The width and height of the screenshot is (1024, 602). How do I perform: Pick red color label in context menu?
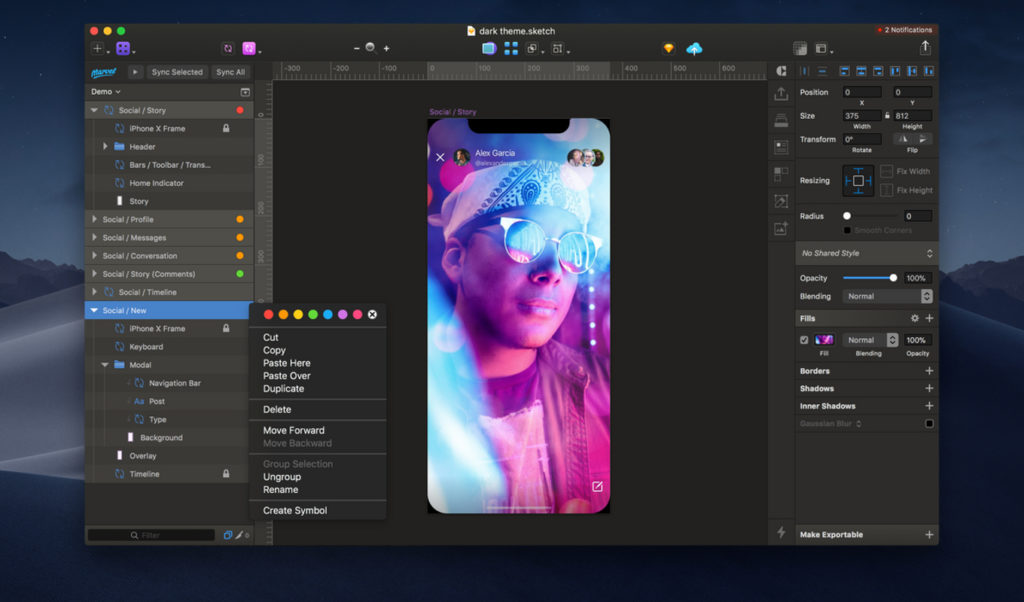(268, 315)
